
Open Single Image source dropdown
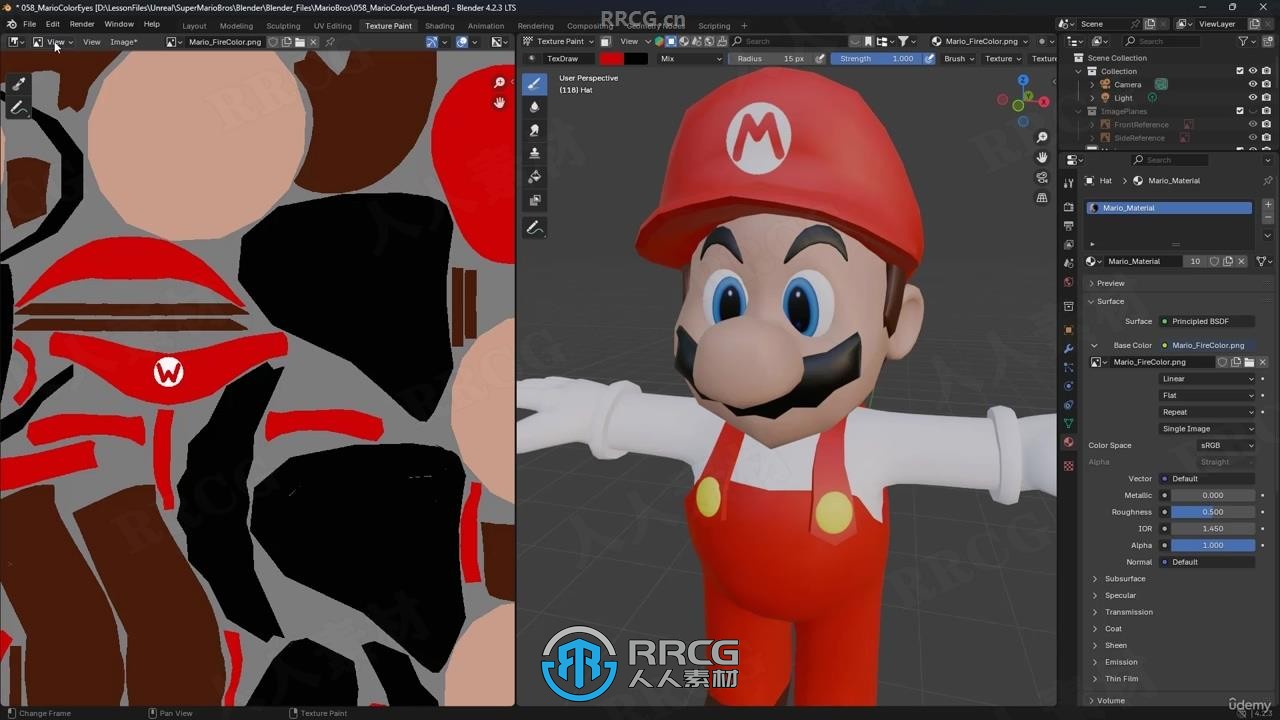pyautogui.click(x=1207, y=429)
